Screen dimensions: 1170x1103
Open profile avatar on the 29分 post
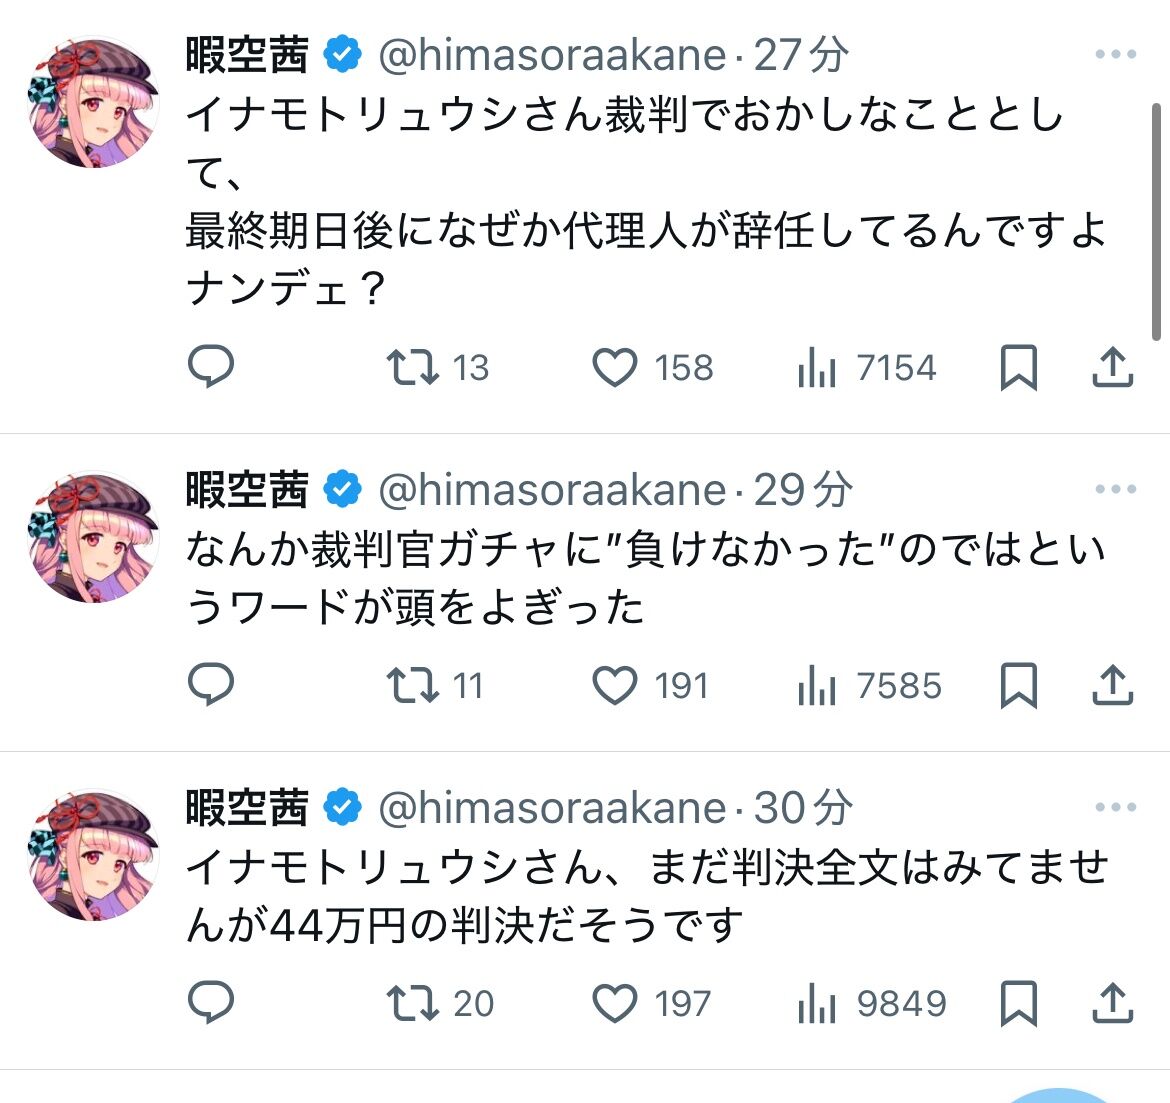pyautogui.click(x=93, y=537)
